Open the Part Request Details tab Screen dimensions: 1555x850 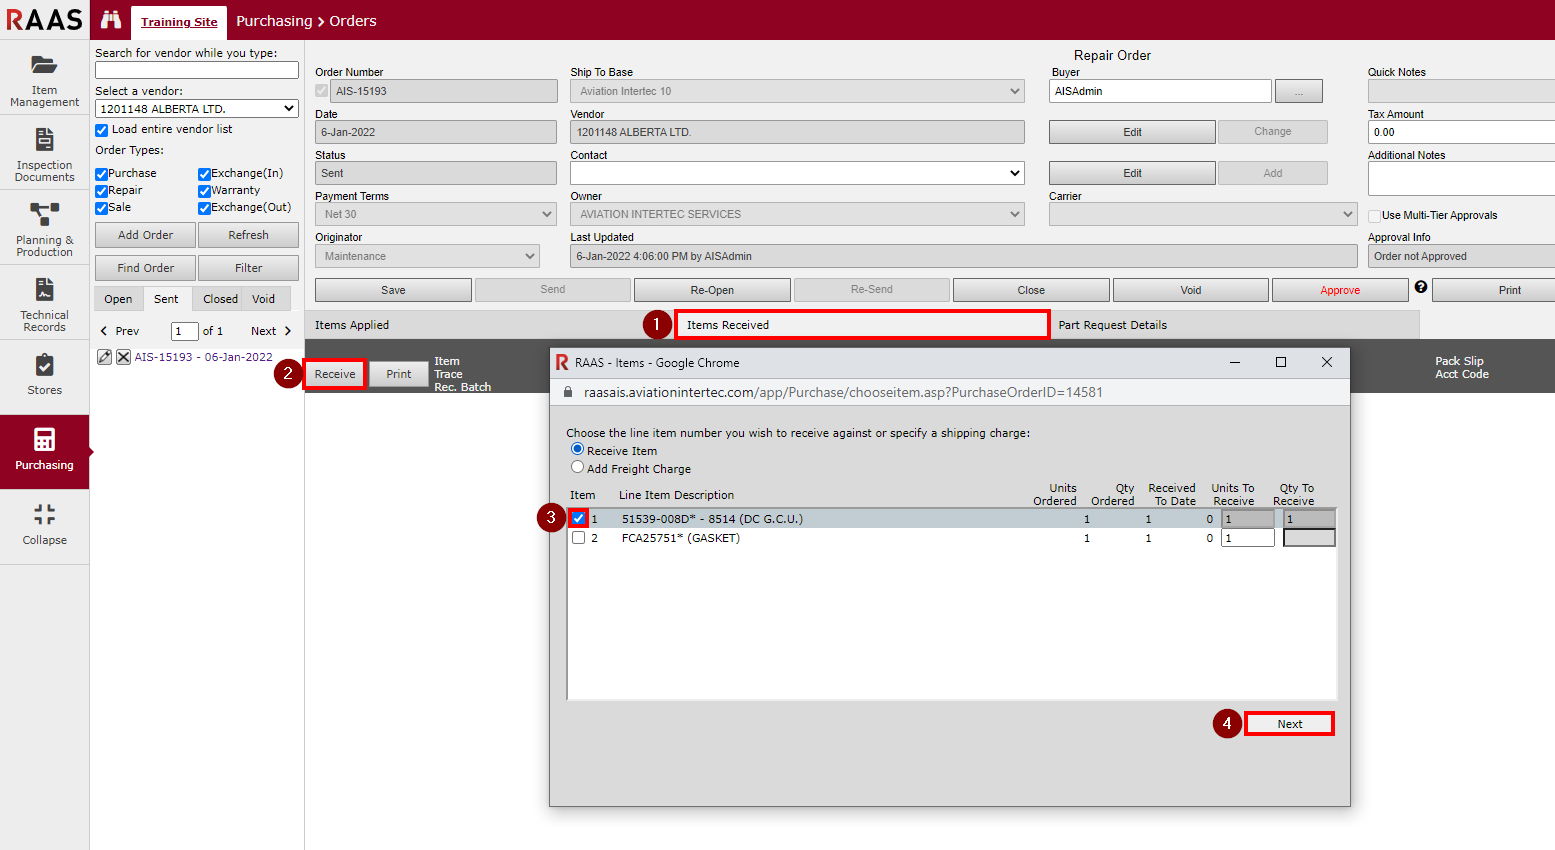coord(1112,325)
